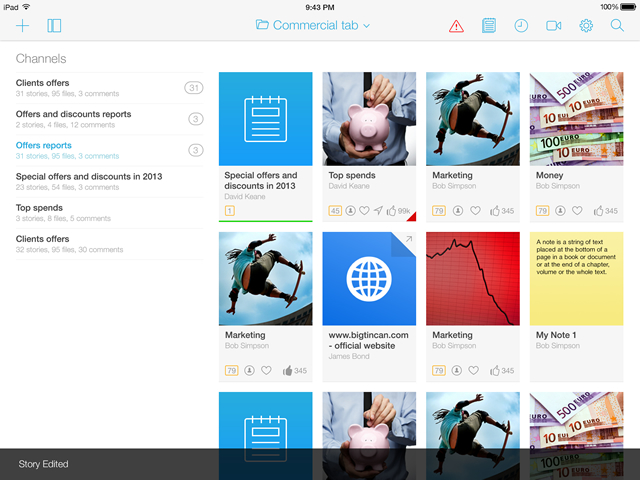Image resolution: width=640 pixels, height=480 pixels.
Task: Click David Keane author under Top spends
Action: tap(349, 186)
